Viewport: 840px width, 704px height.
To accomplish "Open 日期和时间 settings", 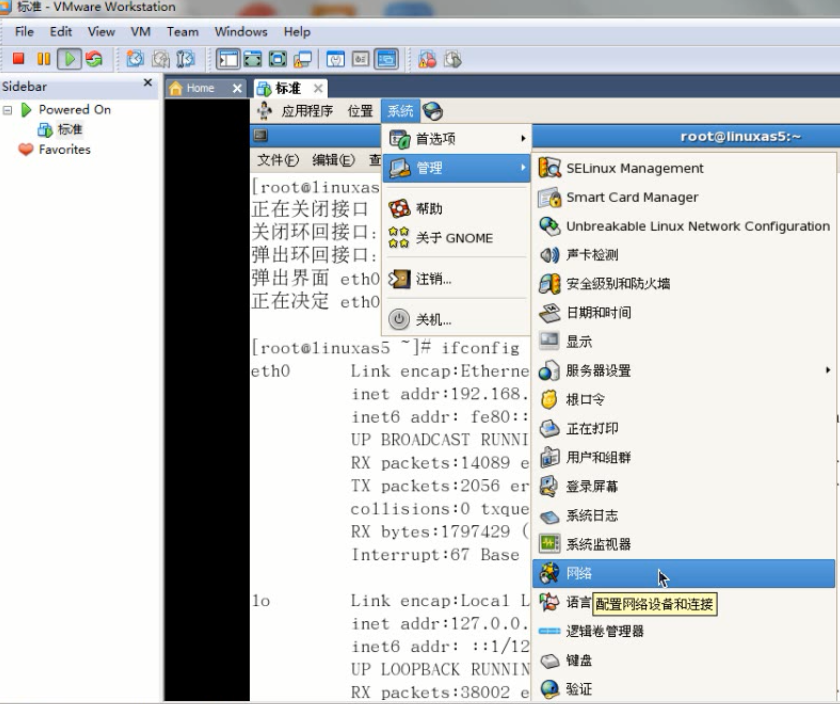I will (x=684, y=313).
